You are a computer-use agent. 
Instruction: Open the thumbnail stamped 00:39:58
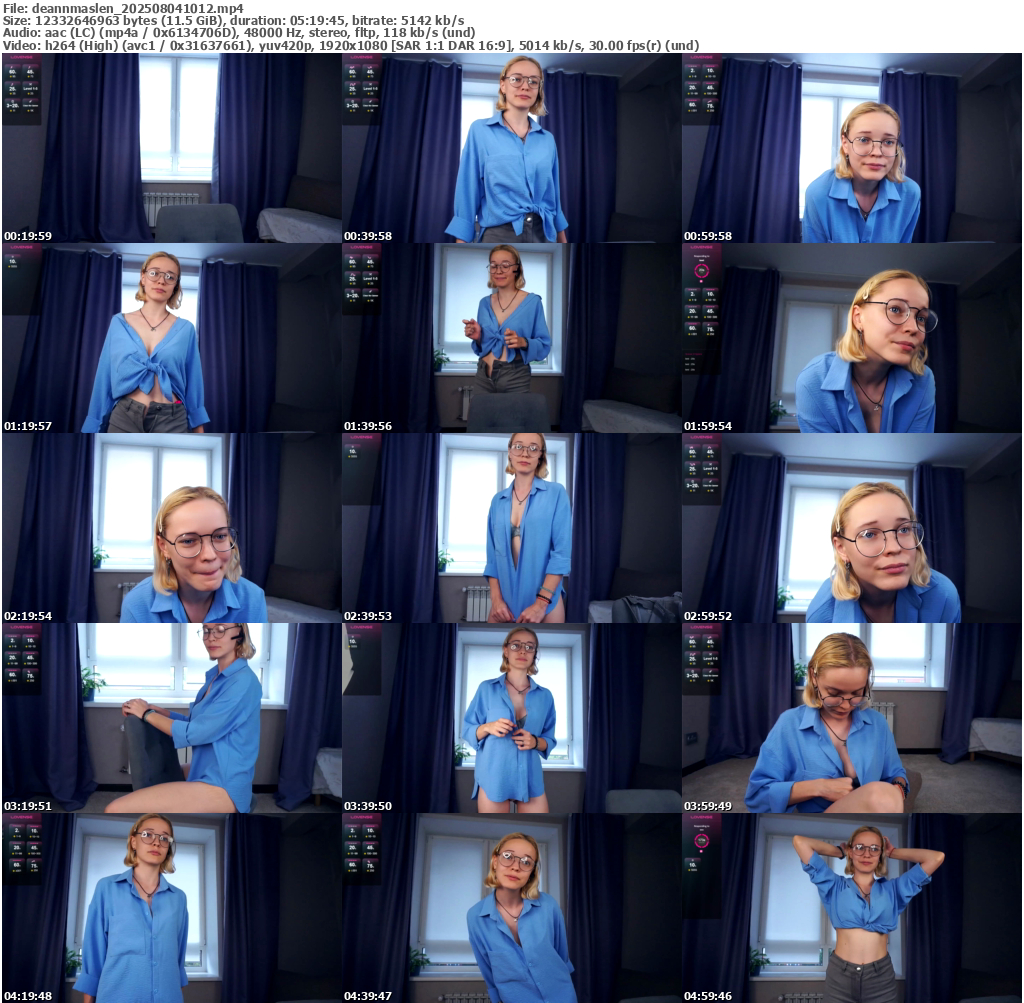(511, 148)
